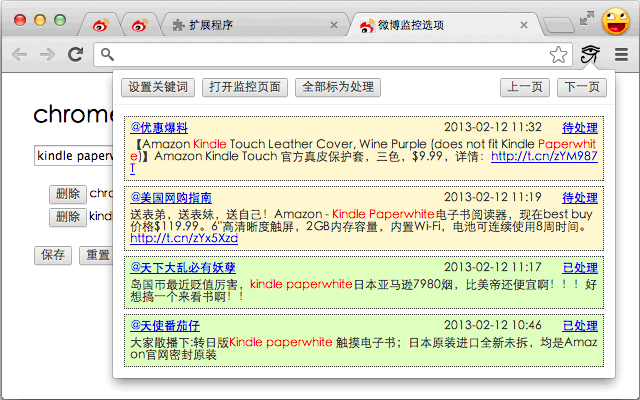Click the keyword input field with kindle text
The width and height of the screenshot is (640, 400).
[x=74, y=156]
